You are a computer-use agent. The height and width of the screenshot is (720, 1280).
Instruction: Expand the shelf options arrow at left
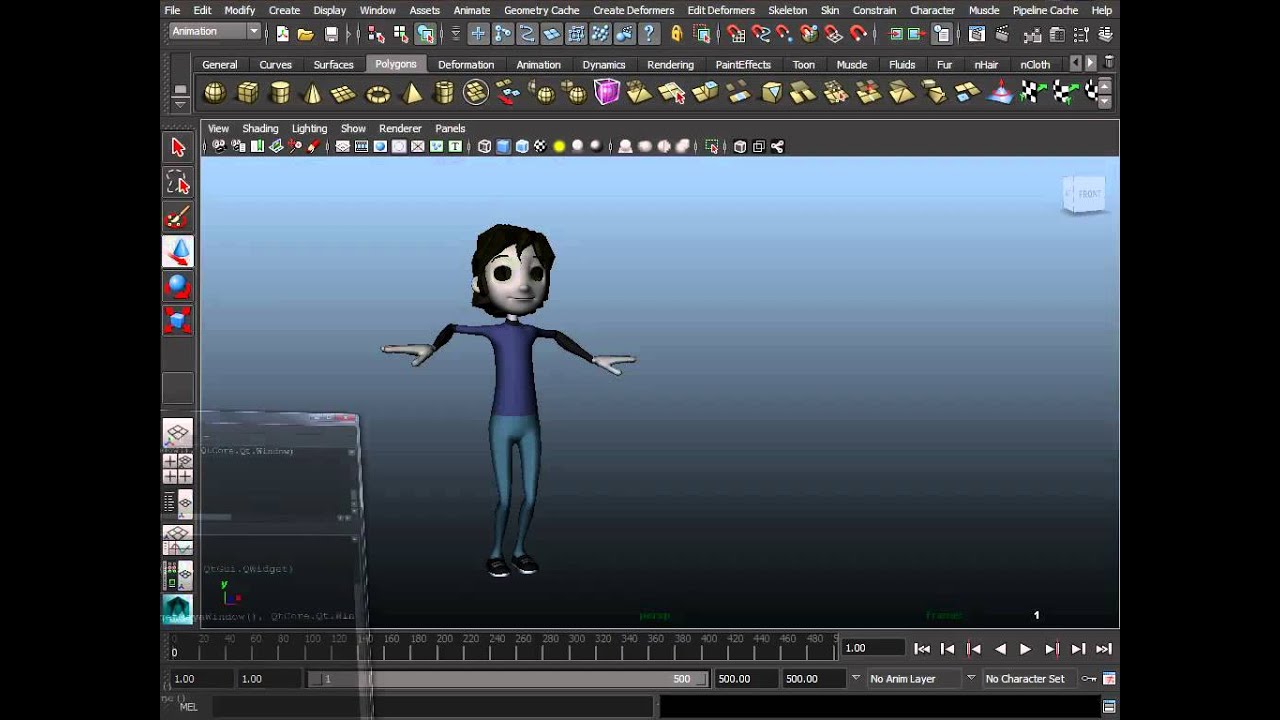point(180,104)
